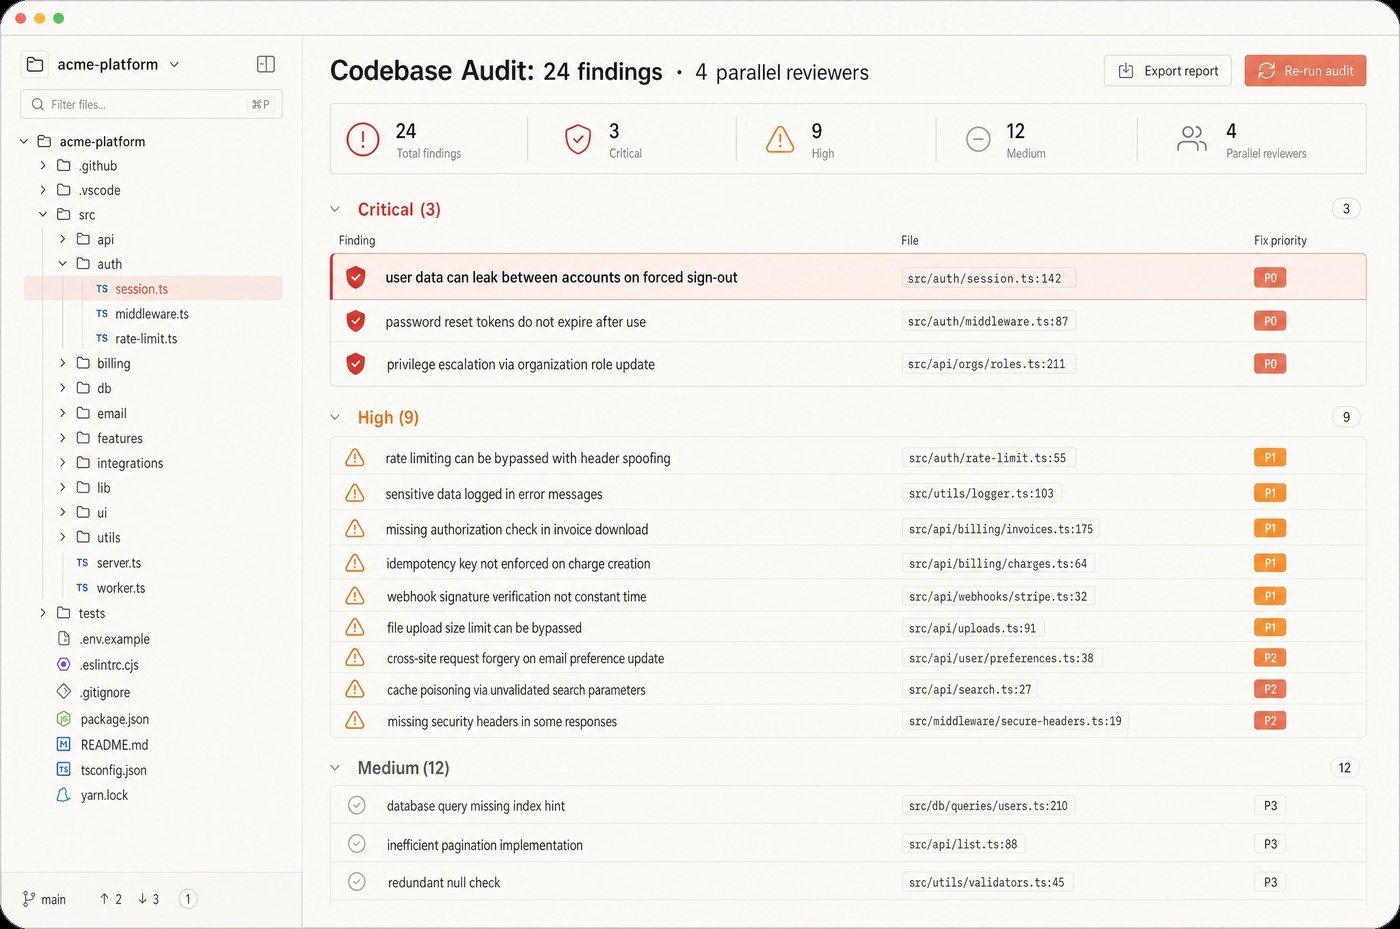This screenshot has width=1400, height=929.
Task: Open src/middleware/secure-headers.ts:19 file link
Action: pyautogui.click(x=1015, y=721)
